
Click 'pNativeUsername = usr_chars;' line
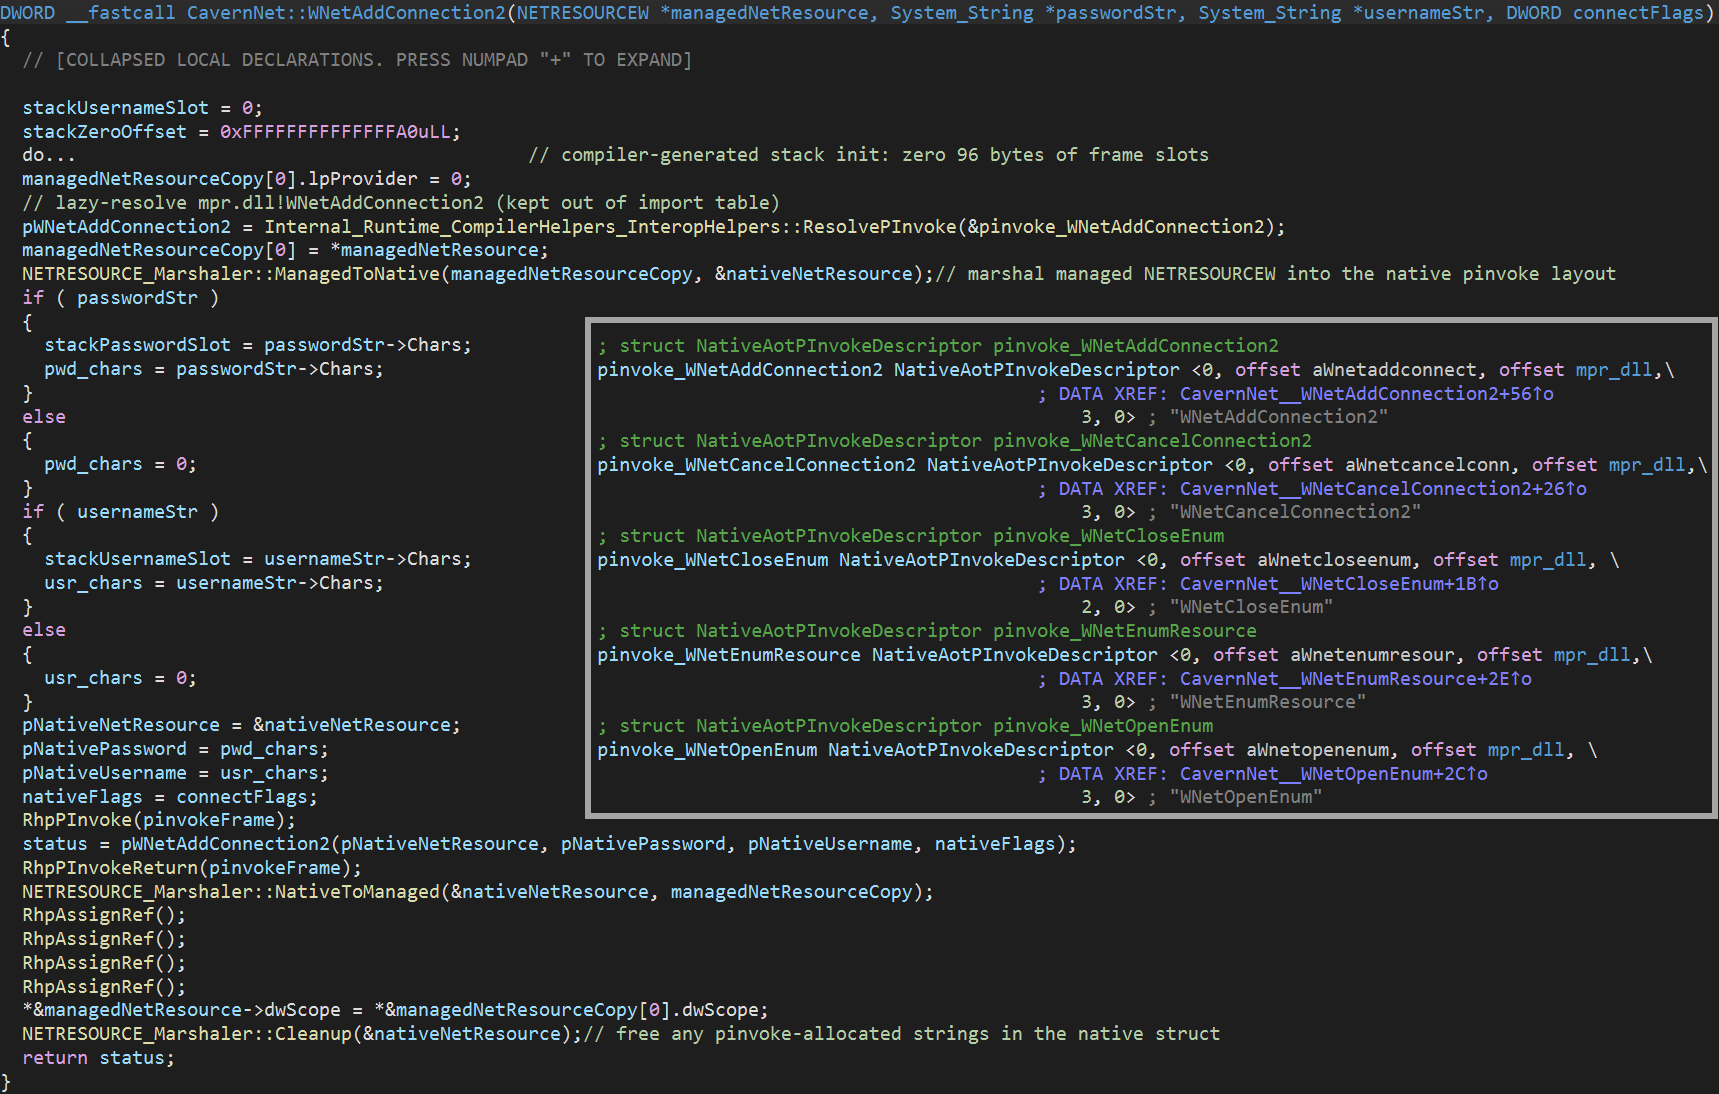pyautogui.click(x=175, y=773)
